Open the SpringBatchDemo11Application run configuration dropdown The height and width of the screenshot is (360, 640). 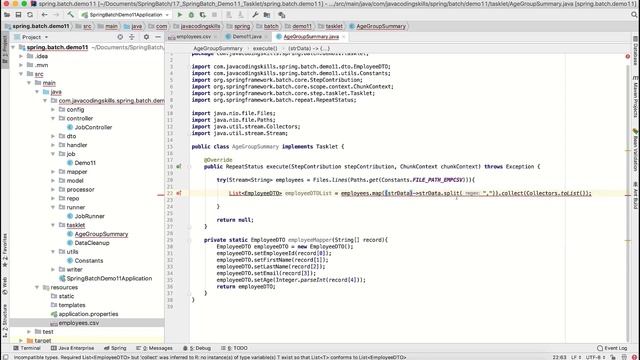pos(125,15)
